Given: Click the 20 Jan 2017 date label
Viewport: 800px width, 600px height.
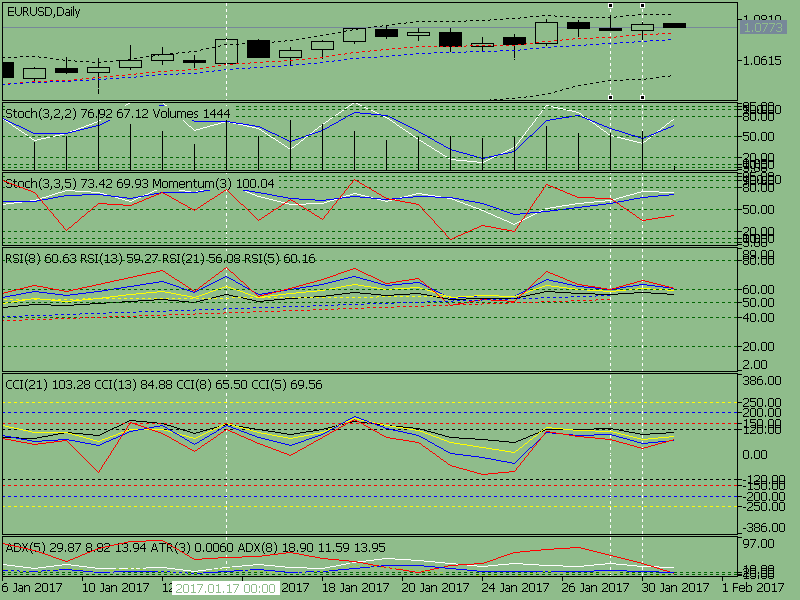Looking at the screenshot, I should coord(435,588).
